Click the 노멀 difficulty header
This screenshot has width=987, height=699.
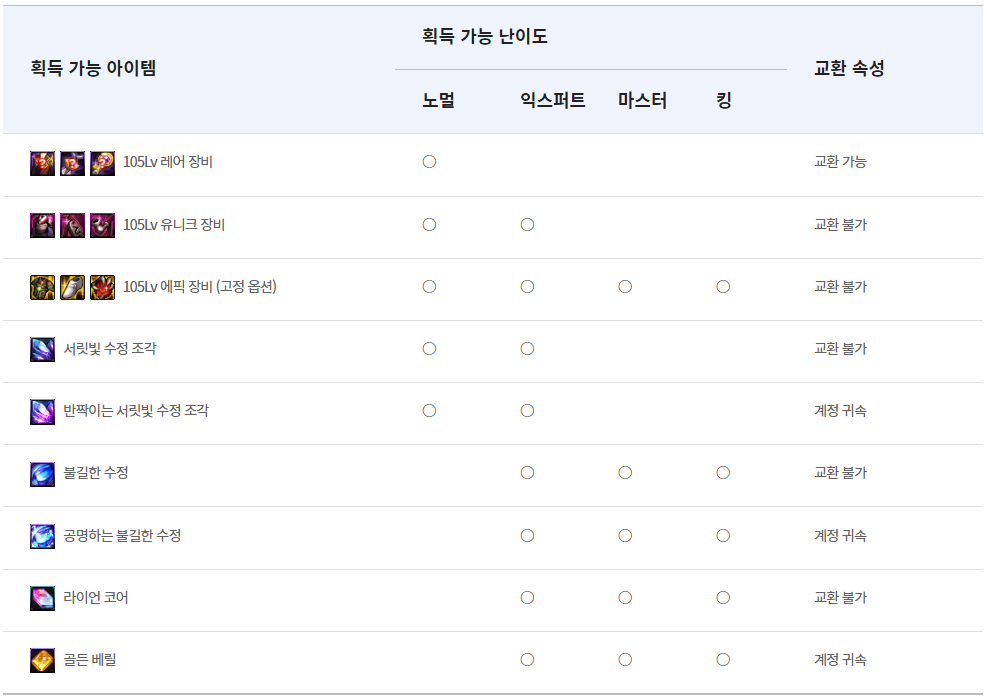point(438,100)
